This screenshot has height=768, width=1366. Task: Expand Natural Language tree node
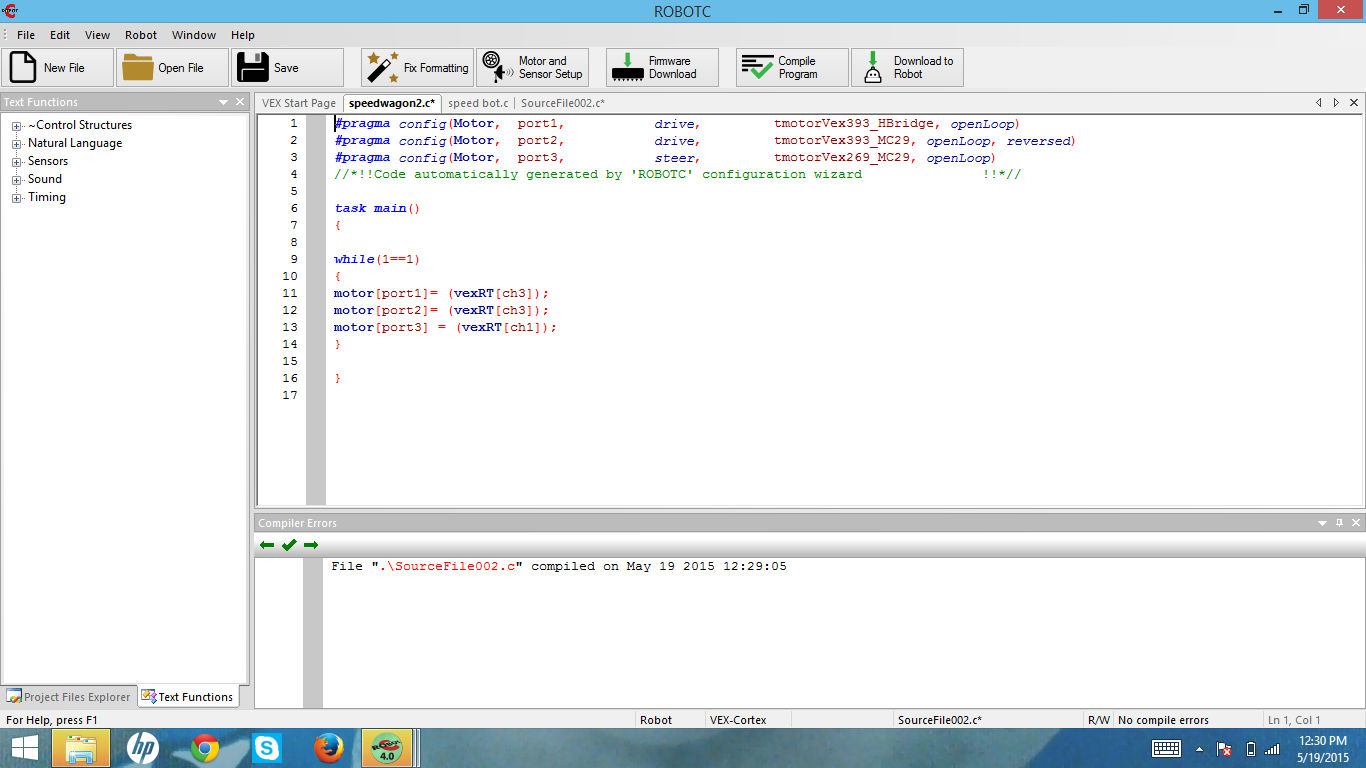17,144
